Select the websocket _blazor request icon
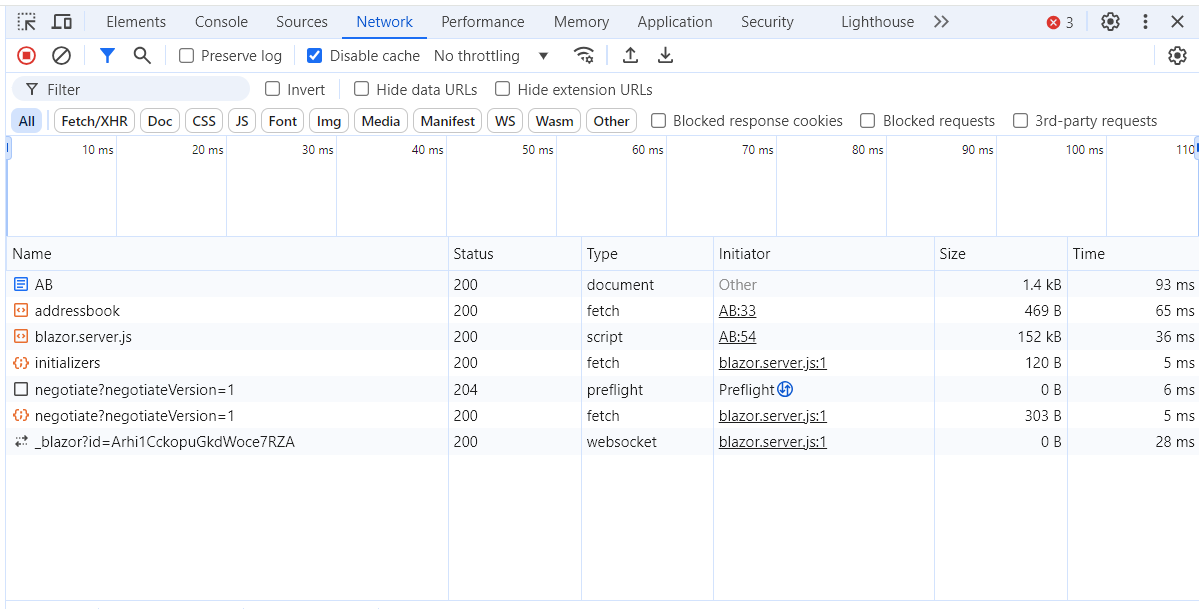Screen dimensions: 1199x609 coord(21,441)
